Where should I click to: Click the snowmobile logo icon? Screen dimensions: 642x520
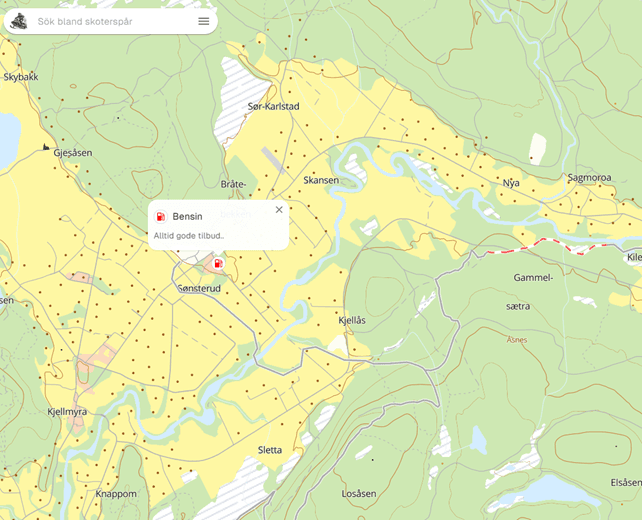tap(18, 21)
